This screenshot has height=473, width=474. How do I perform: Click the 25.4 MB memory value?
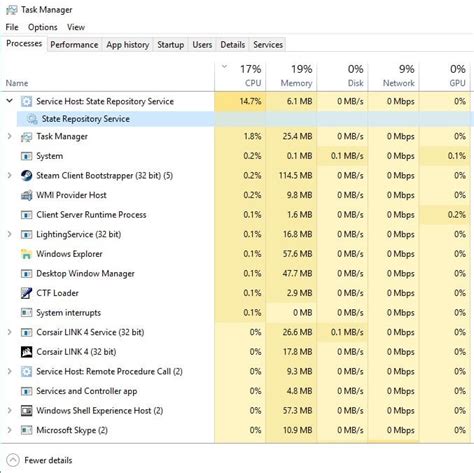tap(298, 136)
